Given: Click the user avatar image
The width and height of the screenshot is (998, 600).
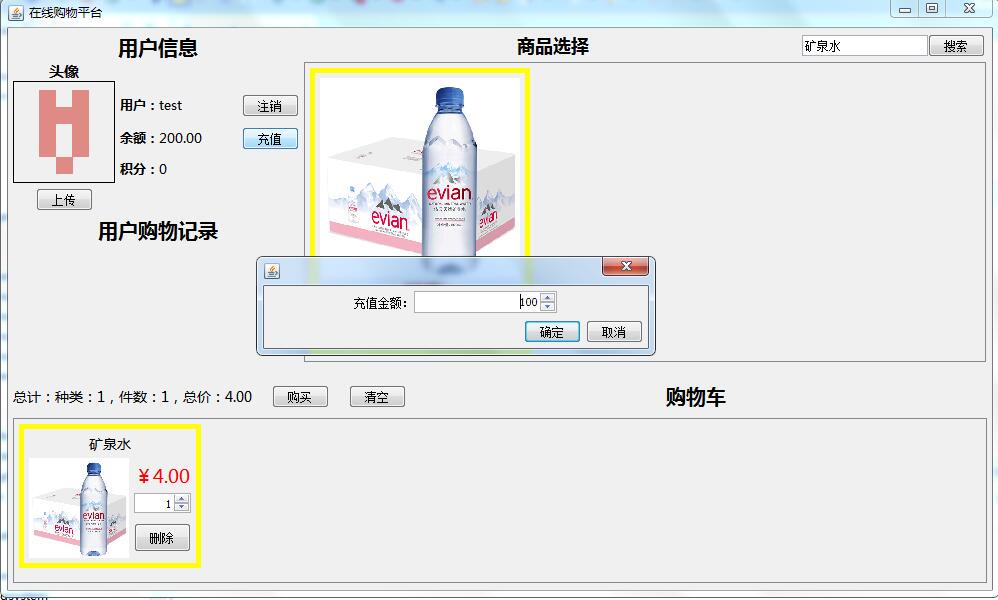Looking at the screenshot, I should 64,132.
